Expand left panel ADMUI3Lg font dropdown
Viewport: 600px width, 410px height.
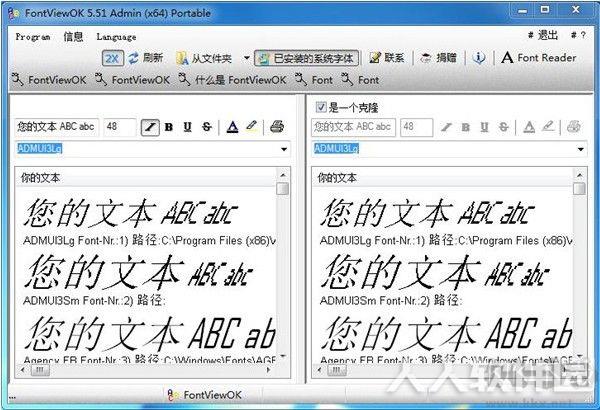coord(284,149)
